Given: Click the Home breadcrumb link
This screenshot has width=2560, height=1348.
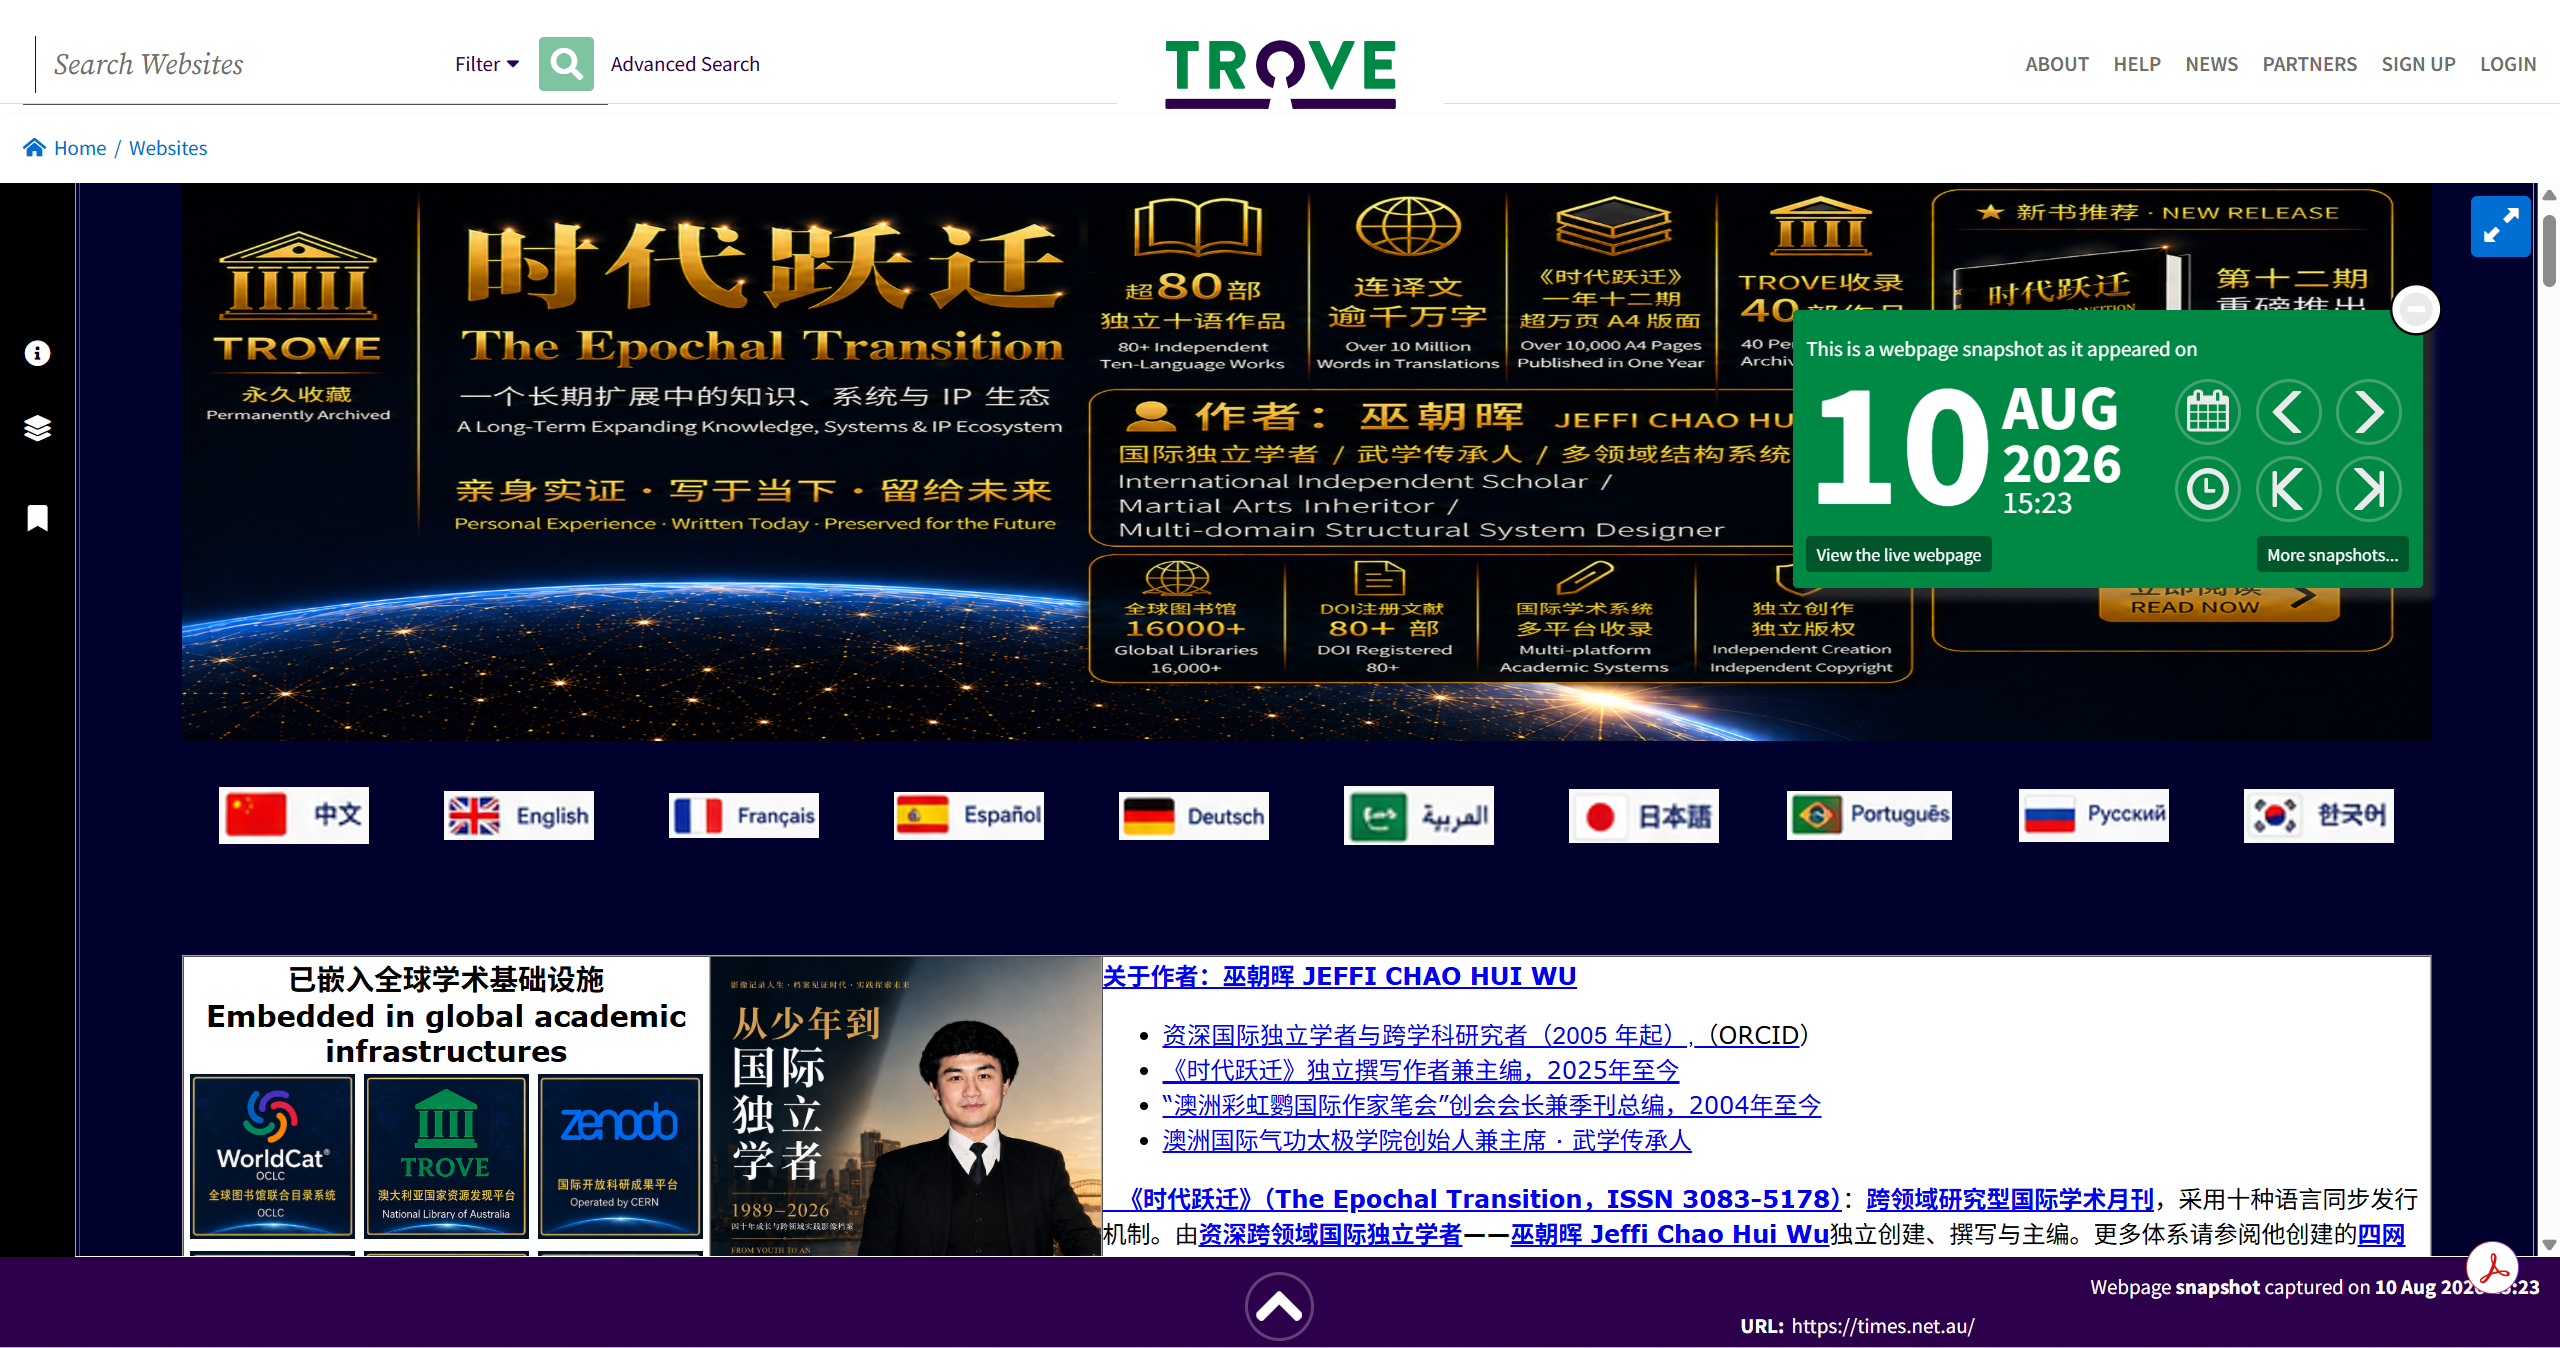Looking at the screenshot, I should [x=80, y=148].
